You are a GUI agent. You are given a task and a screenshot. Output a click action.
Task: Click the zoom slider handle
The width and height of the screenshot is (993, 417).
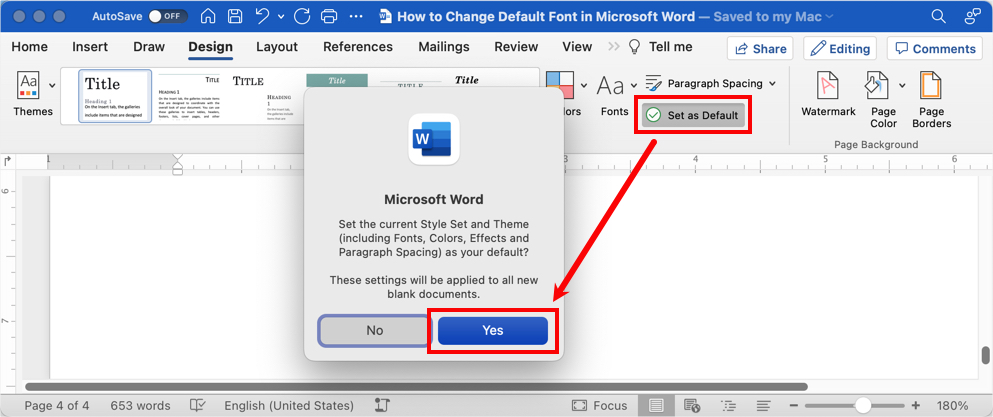tap(863, 406)
